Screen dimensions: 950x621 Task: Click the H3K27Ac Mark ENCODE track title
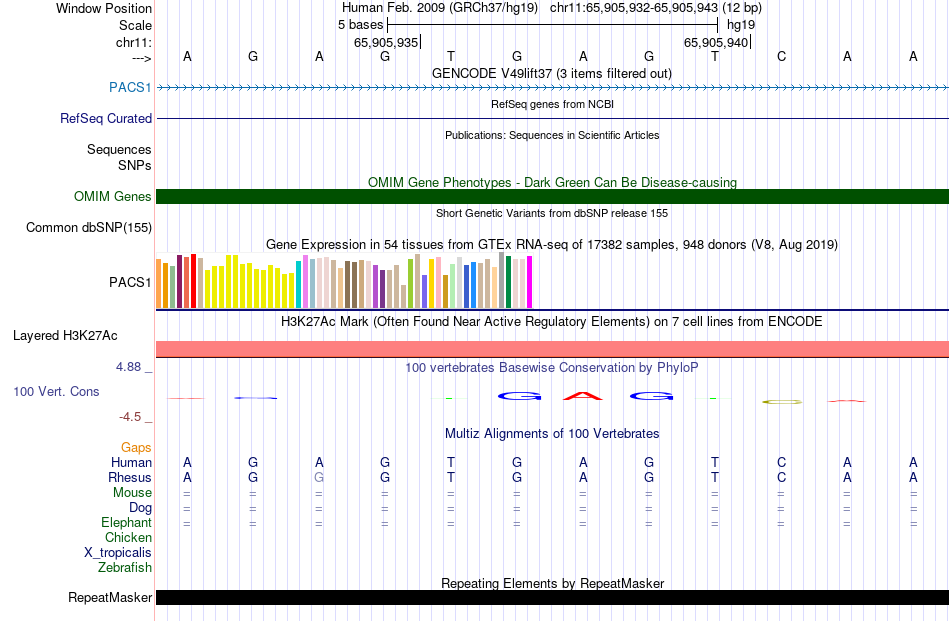tap(551, 322)
